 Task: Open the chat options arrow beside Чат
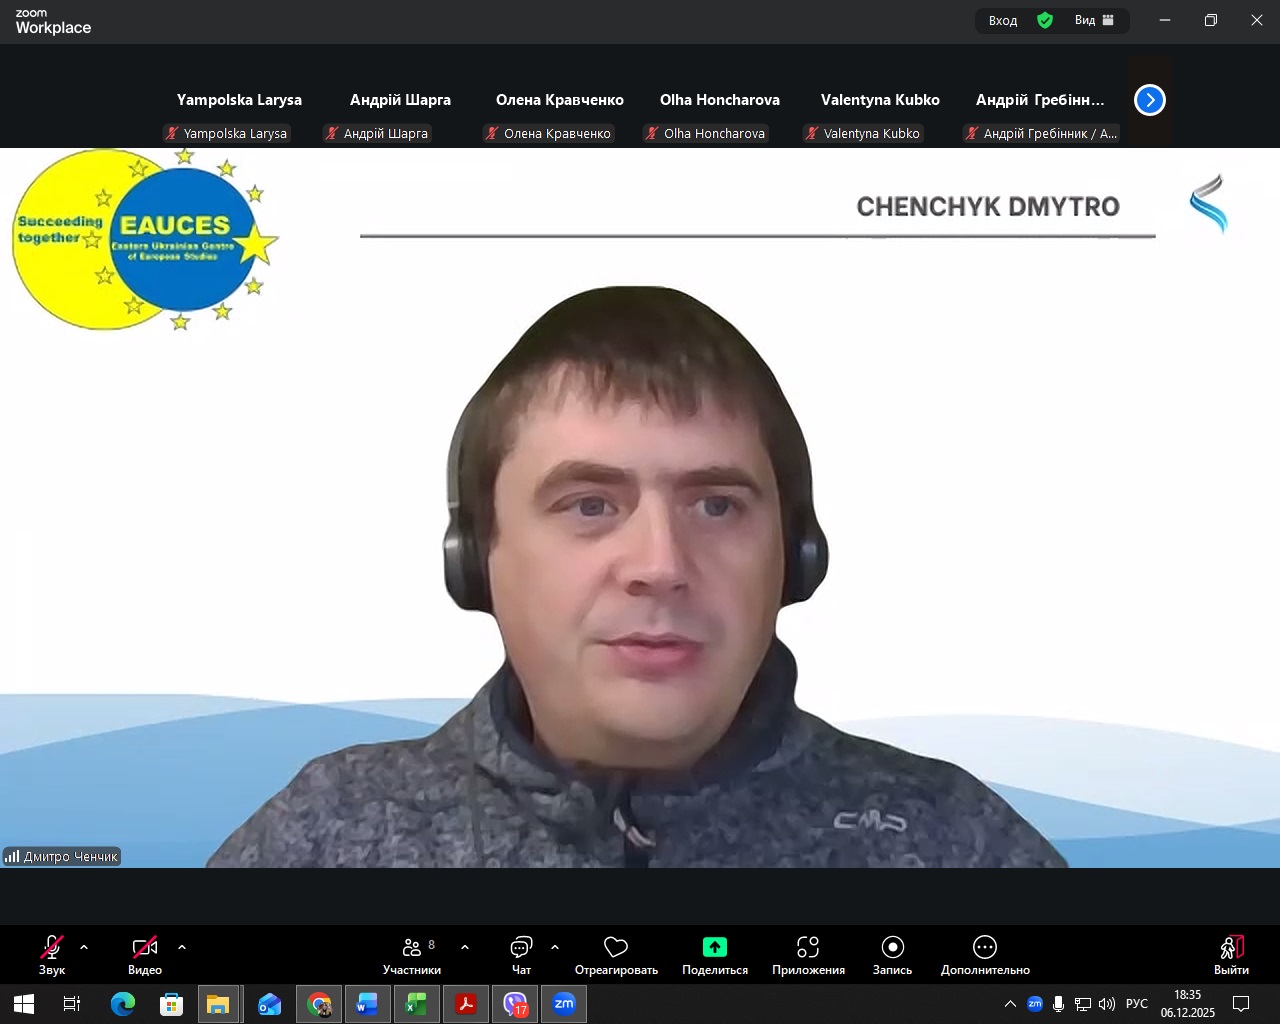point(555,947)
